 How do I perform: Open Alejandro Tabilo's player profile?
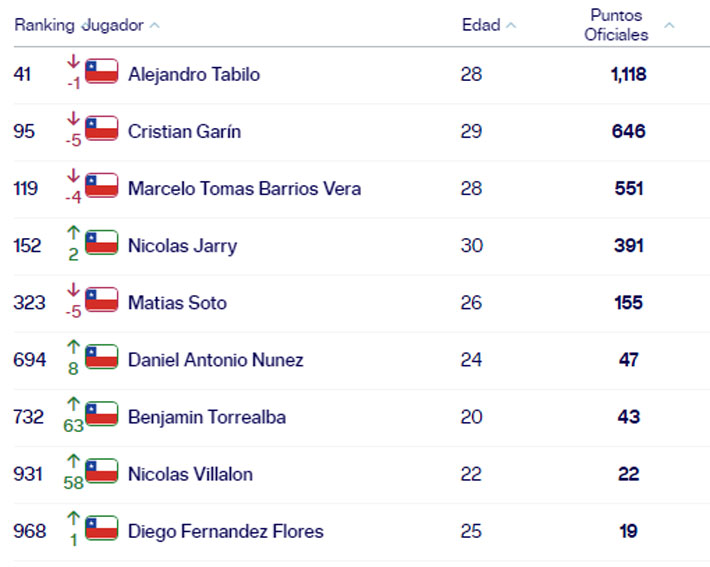pos(192,74)
